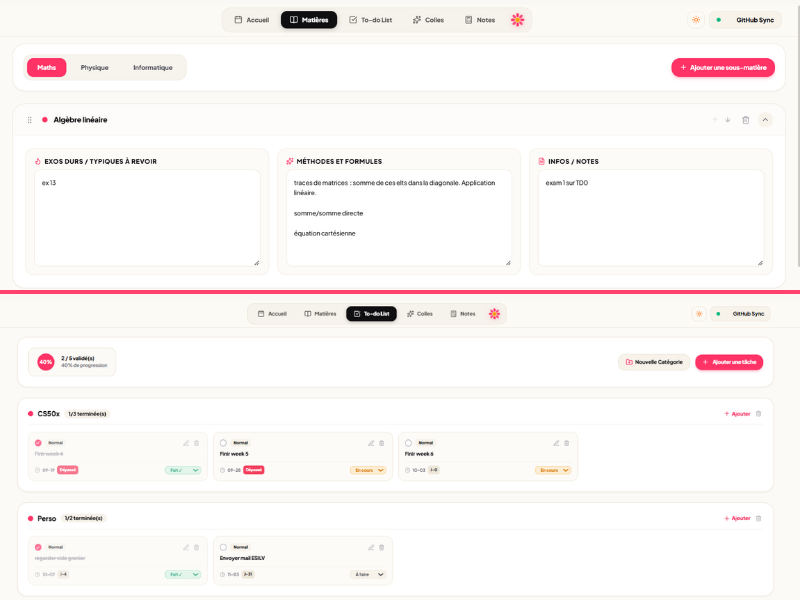The width and height of the screenshot is (800, 600).
Task: Open the 'En cours' status dropdown for 'Finir week 6'
Action: [553, 470]
